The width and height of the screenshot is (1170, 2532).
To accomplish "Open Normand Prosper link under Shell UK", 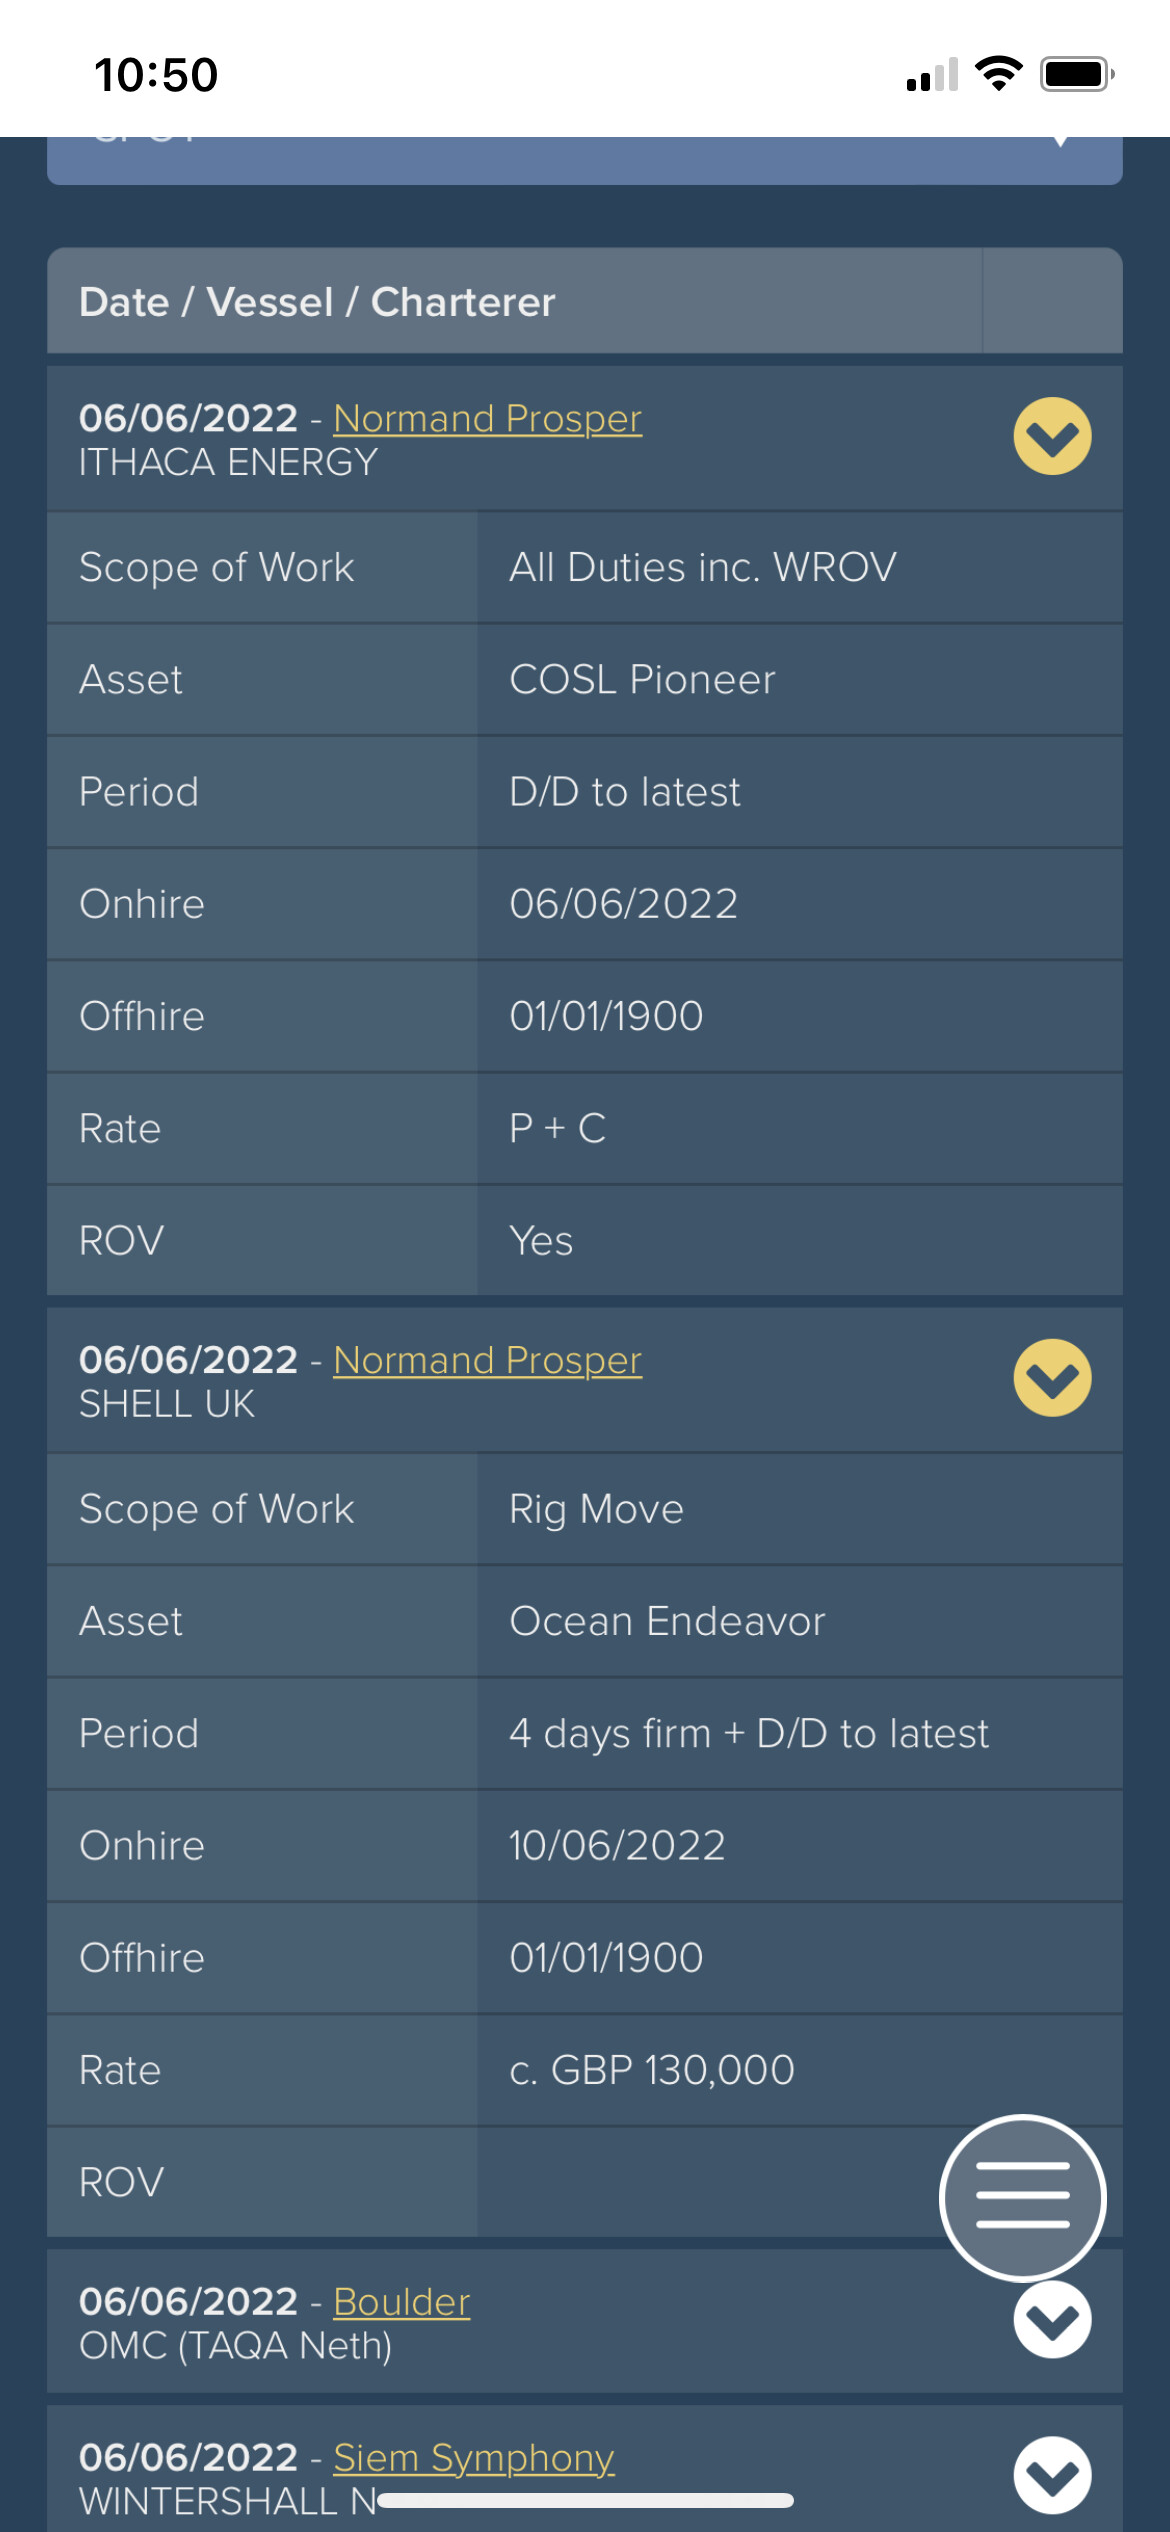I will tap(487, 1360).
